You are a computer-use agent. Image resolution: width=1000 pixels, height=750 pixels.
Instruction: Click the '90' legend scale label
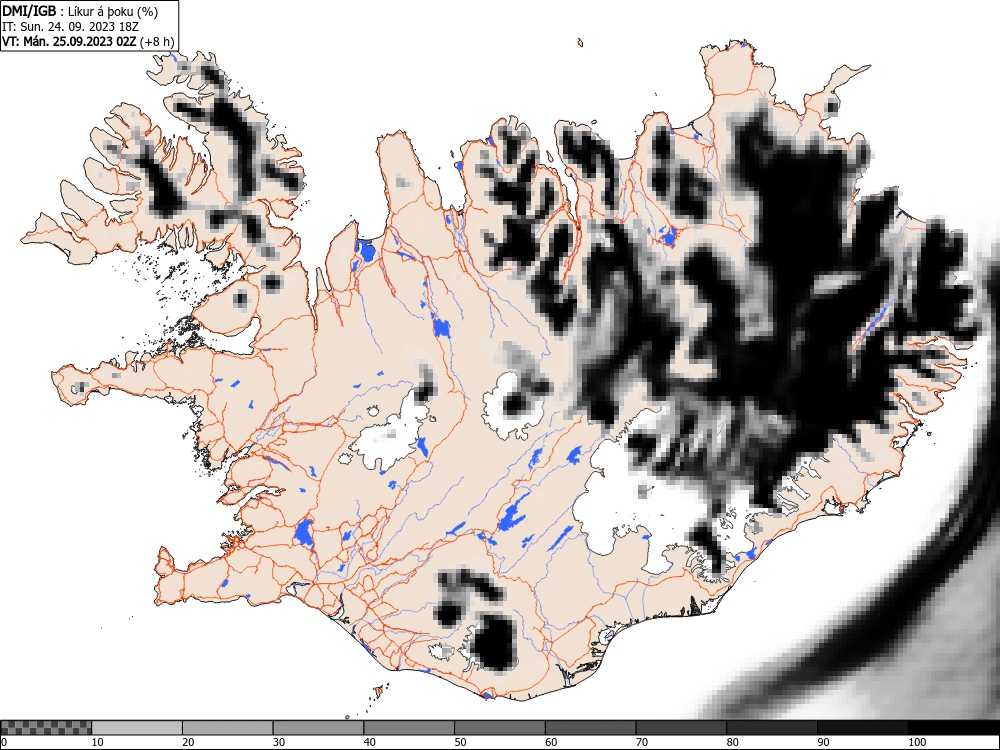pos(823,742)
